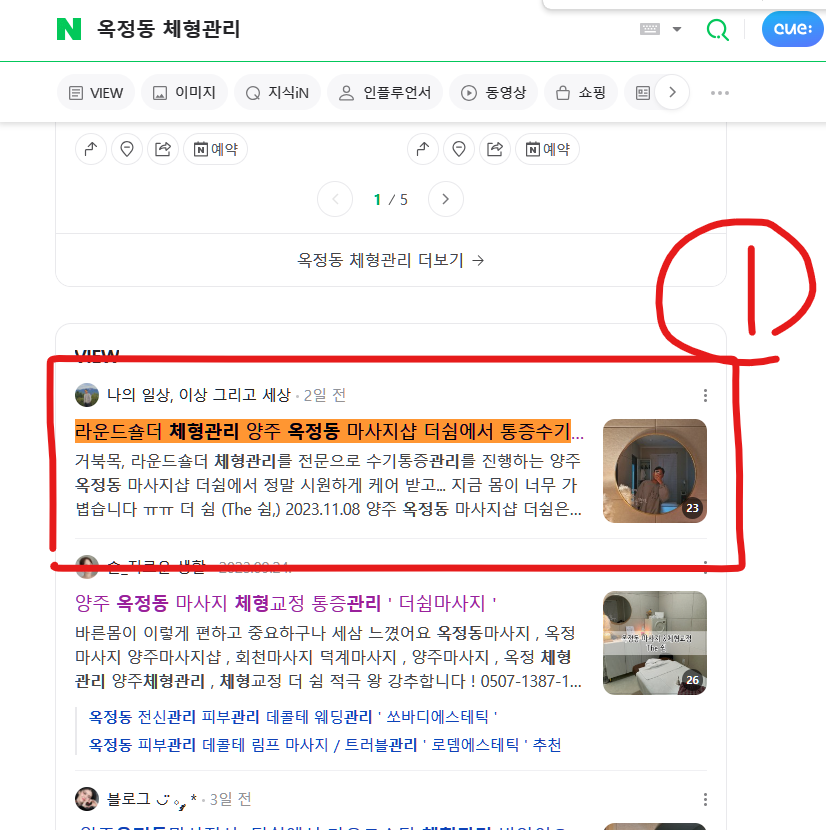
Task: Click the left card 예약 button
Action: 216,149
